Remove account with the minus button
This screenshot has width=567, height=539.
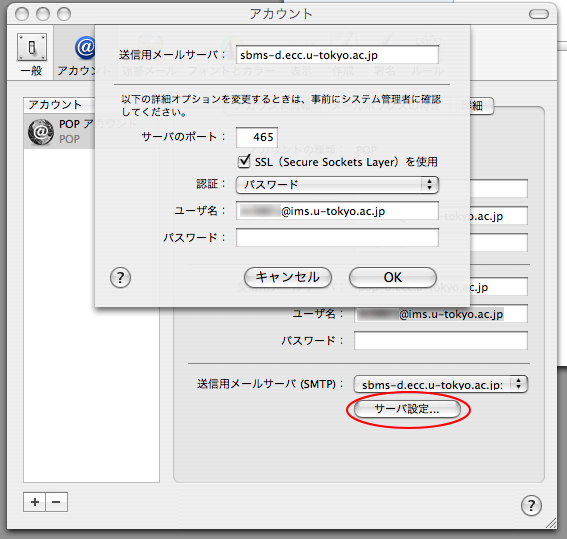click(x=56, y=502)
